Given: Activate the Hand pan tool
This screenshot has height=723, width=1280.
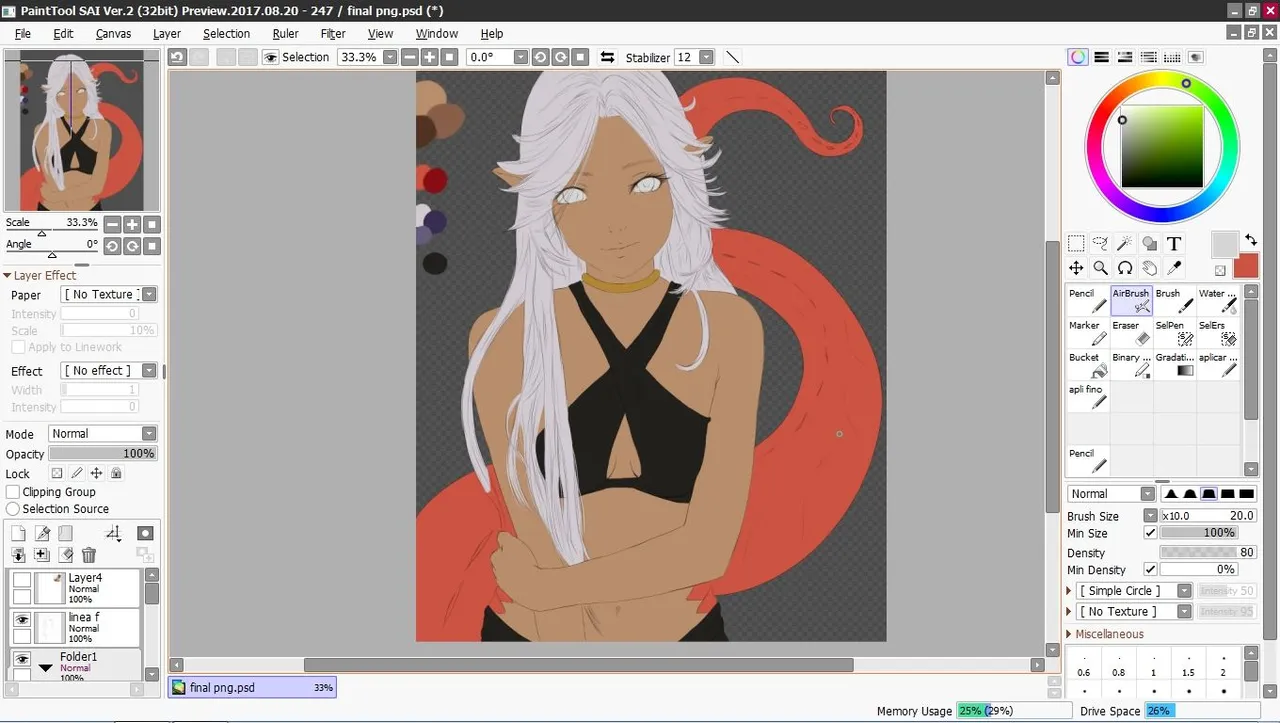Looking at the screenshot, I should [1150, 268].
